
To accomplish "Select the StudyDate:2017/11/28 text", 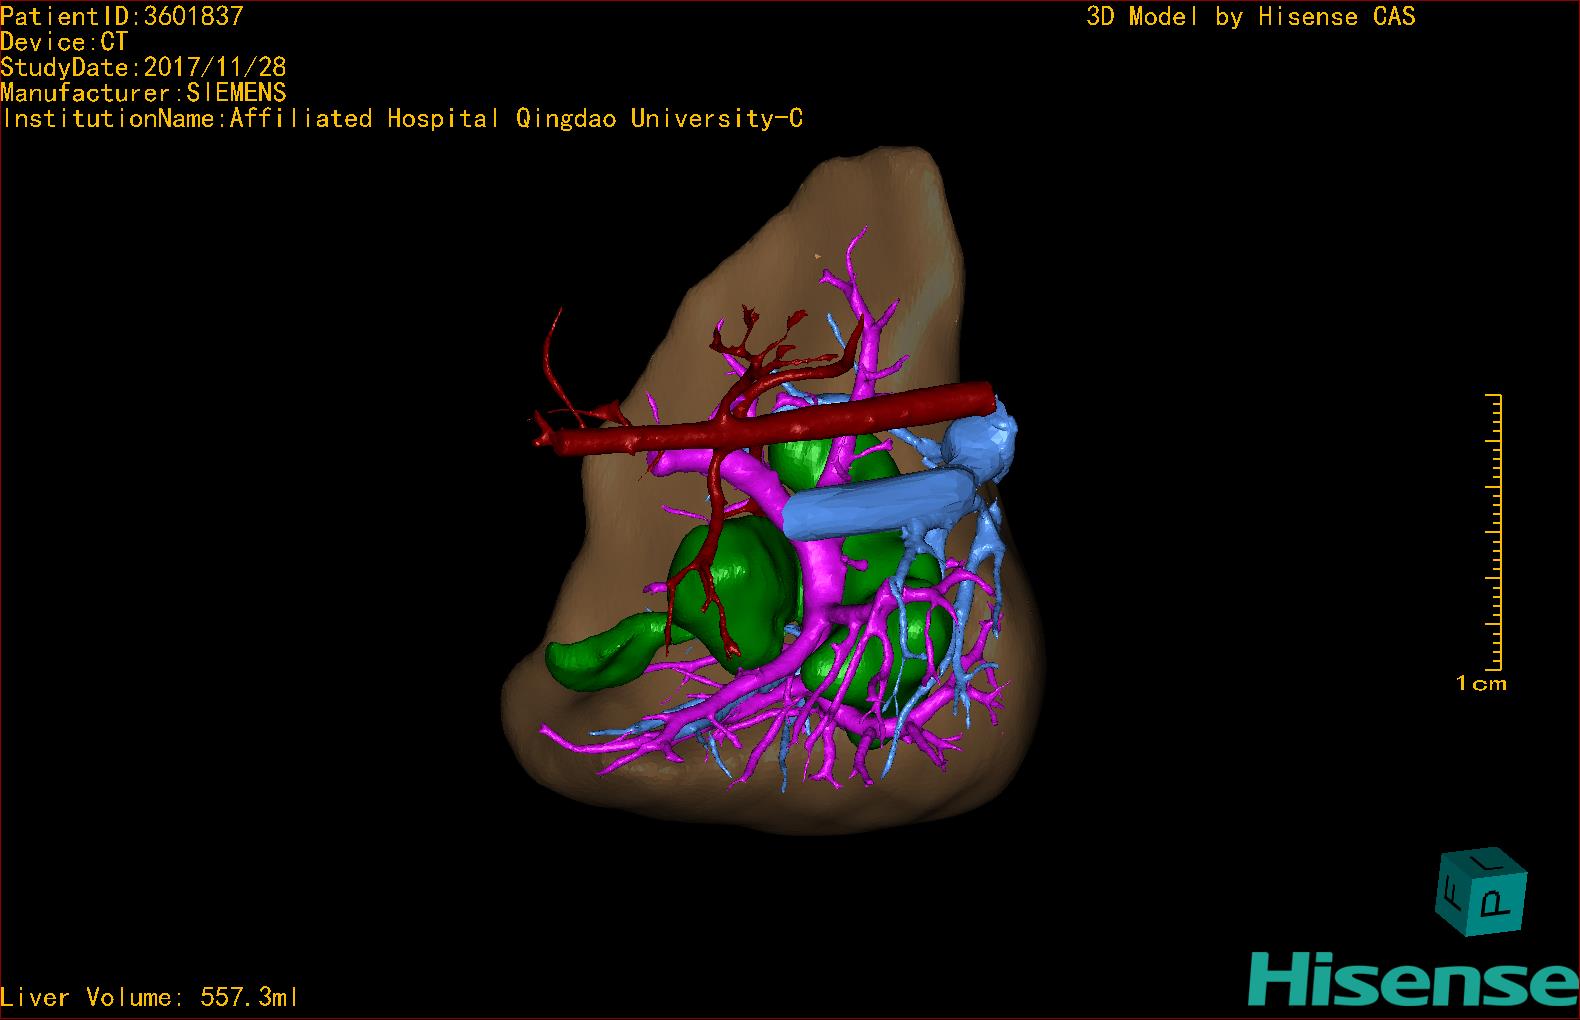I will pos(143,67).
